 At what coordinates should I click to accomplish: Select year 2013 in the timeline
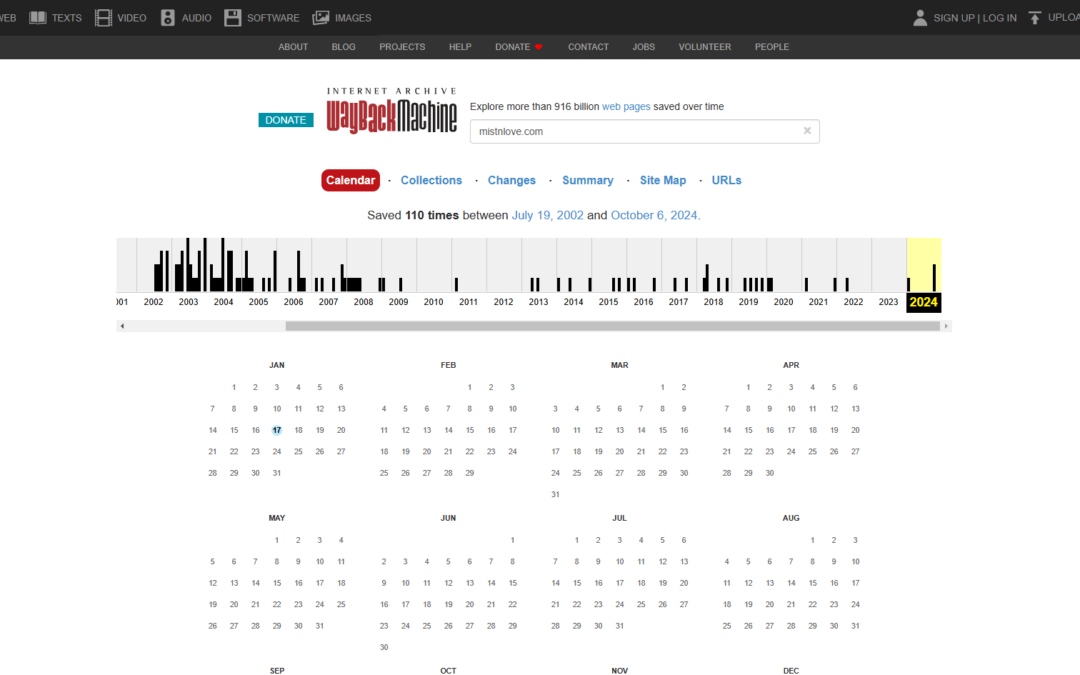pyautogui.click(x=538, y=302)
